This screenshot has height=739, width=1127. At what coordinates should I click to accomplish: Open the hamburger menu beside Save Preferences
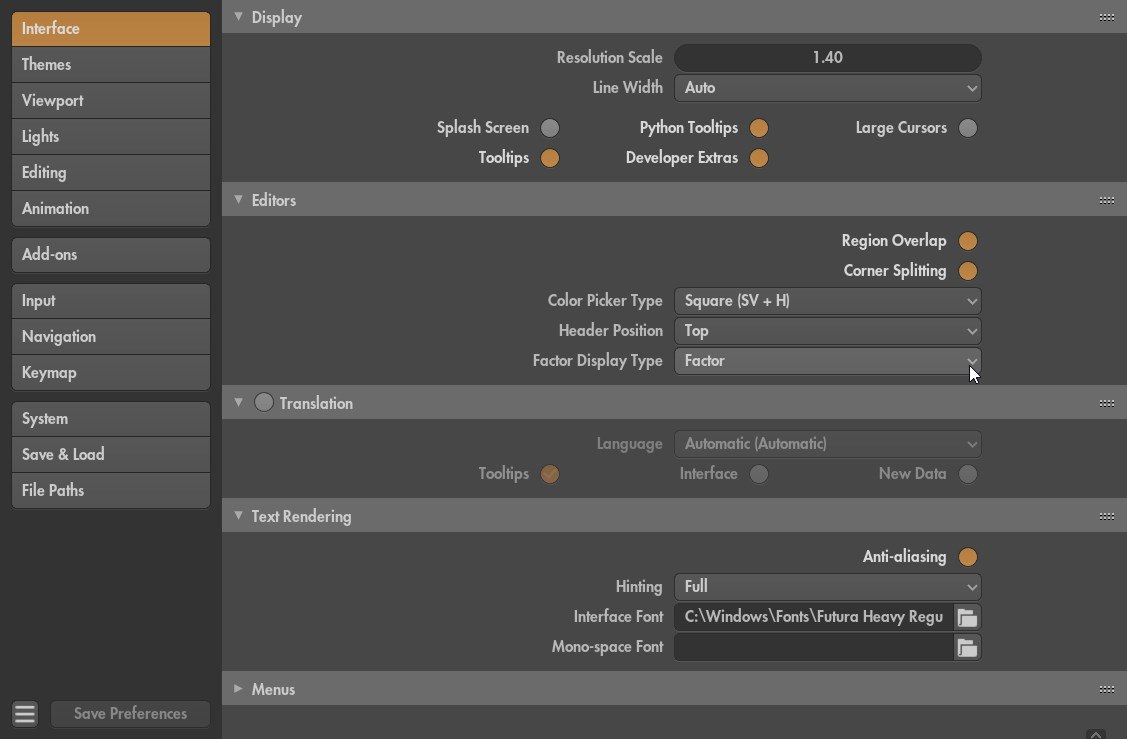coord(25,714)
